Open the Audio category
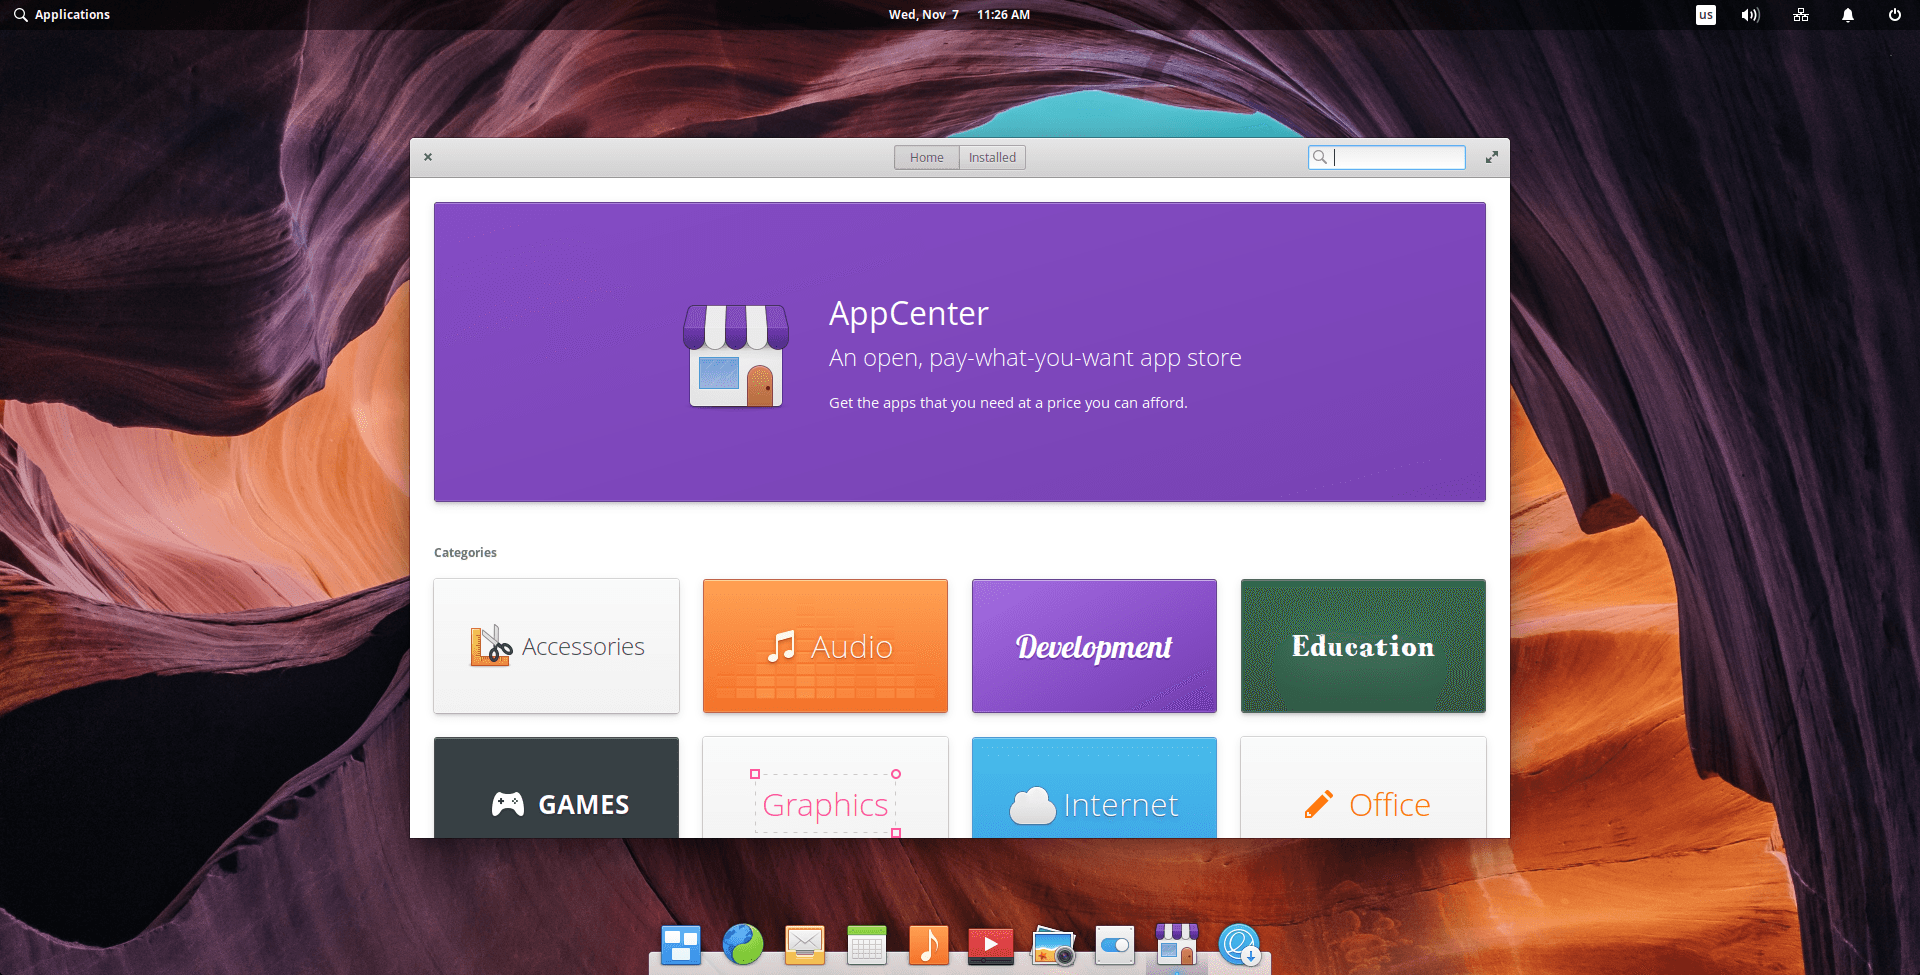 pos(825,646)
